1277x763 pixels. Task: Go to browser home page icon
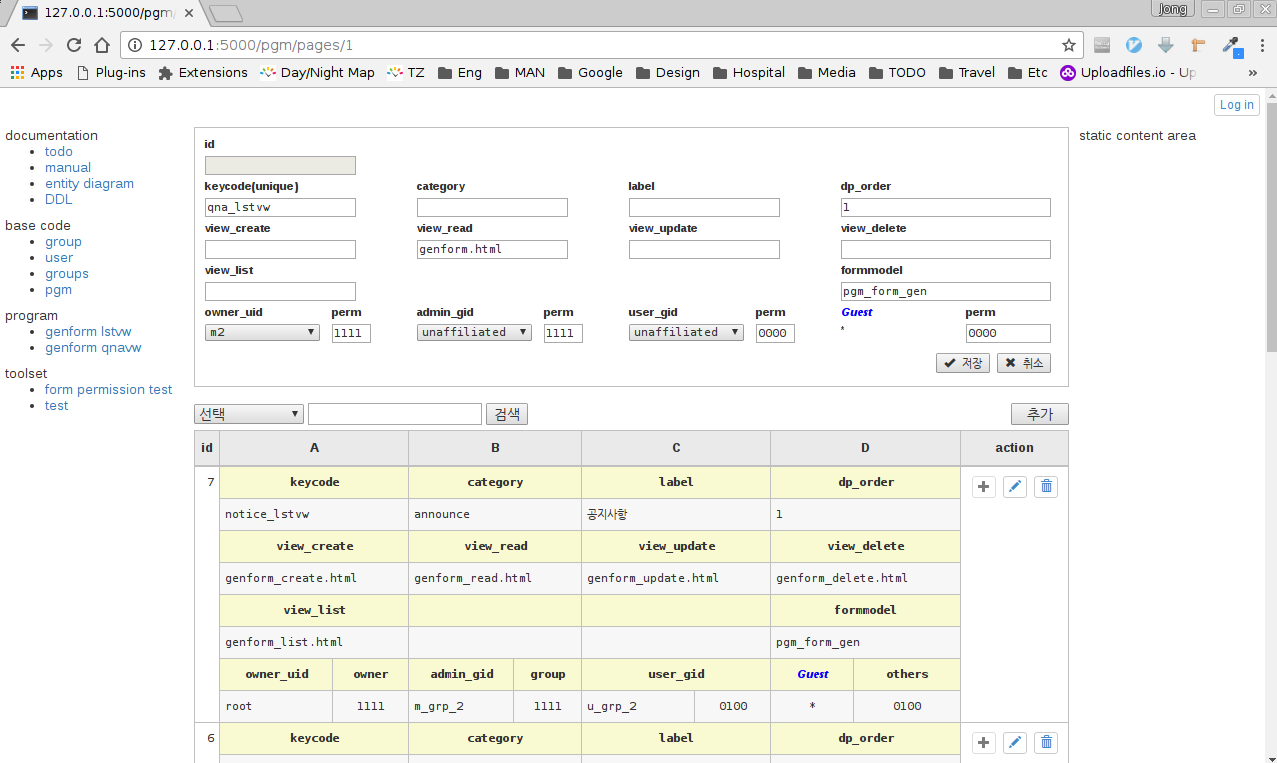[102, 45]
